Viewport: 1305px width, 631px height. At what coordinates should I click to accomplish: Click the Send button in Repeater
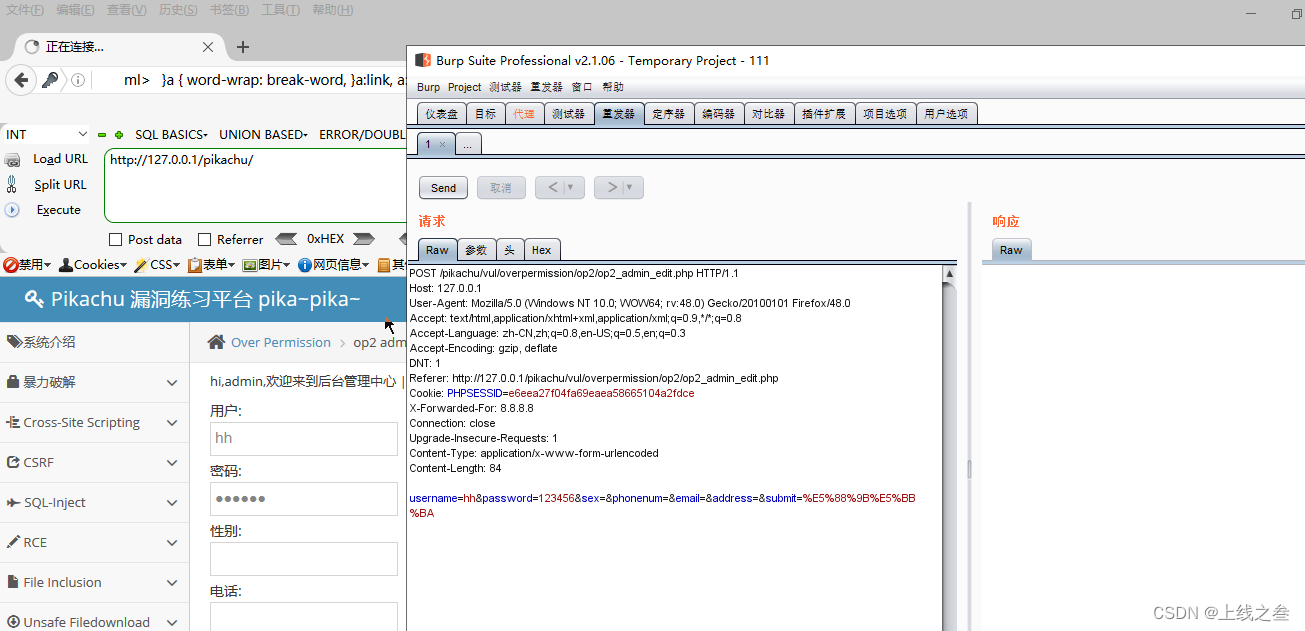coord(444,187)
